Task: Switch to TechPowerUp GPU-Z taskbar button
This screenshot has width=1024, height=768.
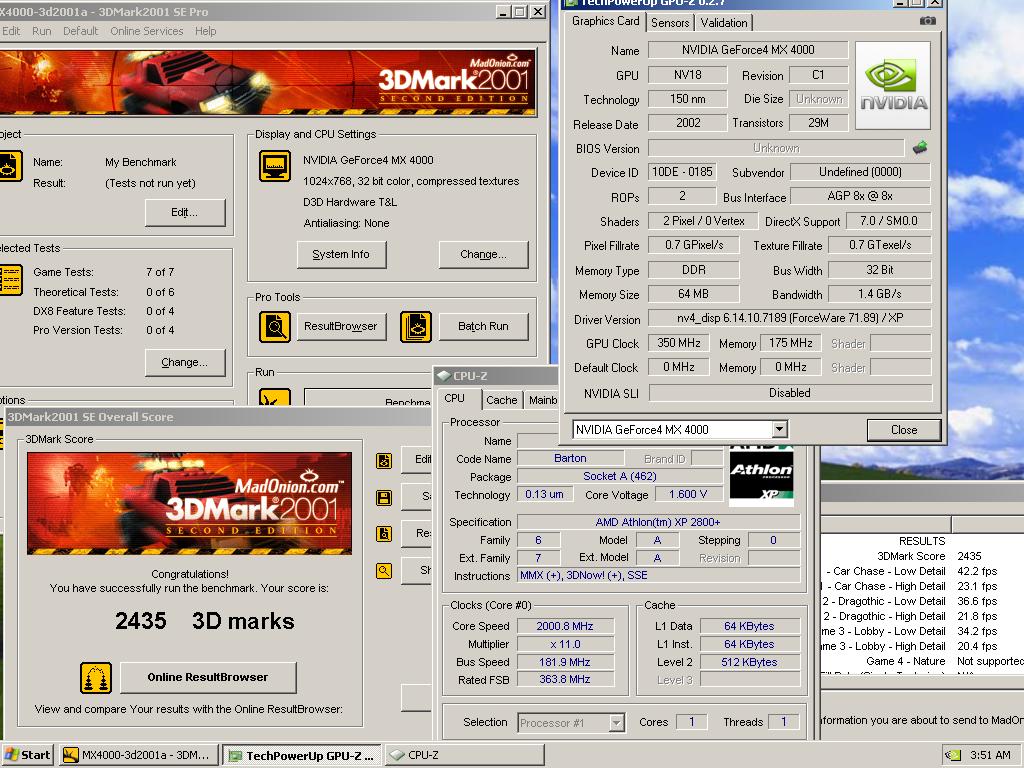Action: [x=301, y=755]
